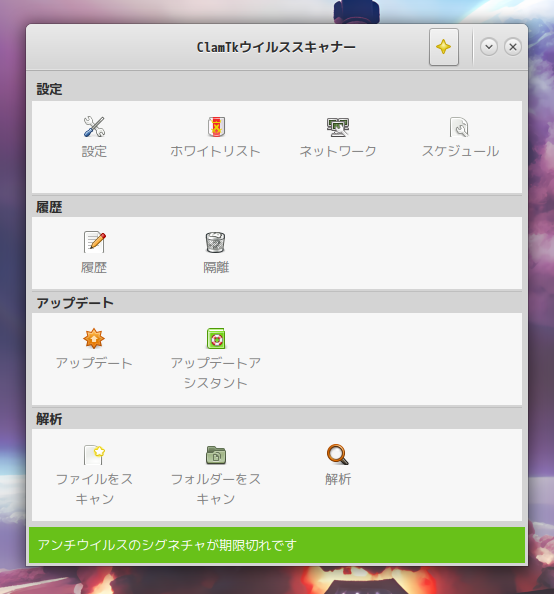Select the フォルダーをスキャン folder scan icon

pyautogui.click(x=216, y=455)
